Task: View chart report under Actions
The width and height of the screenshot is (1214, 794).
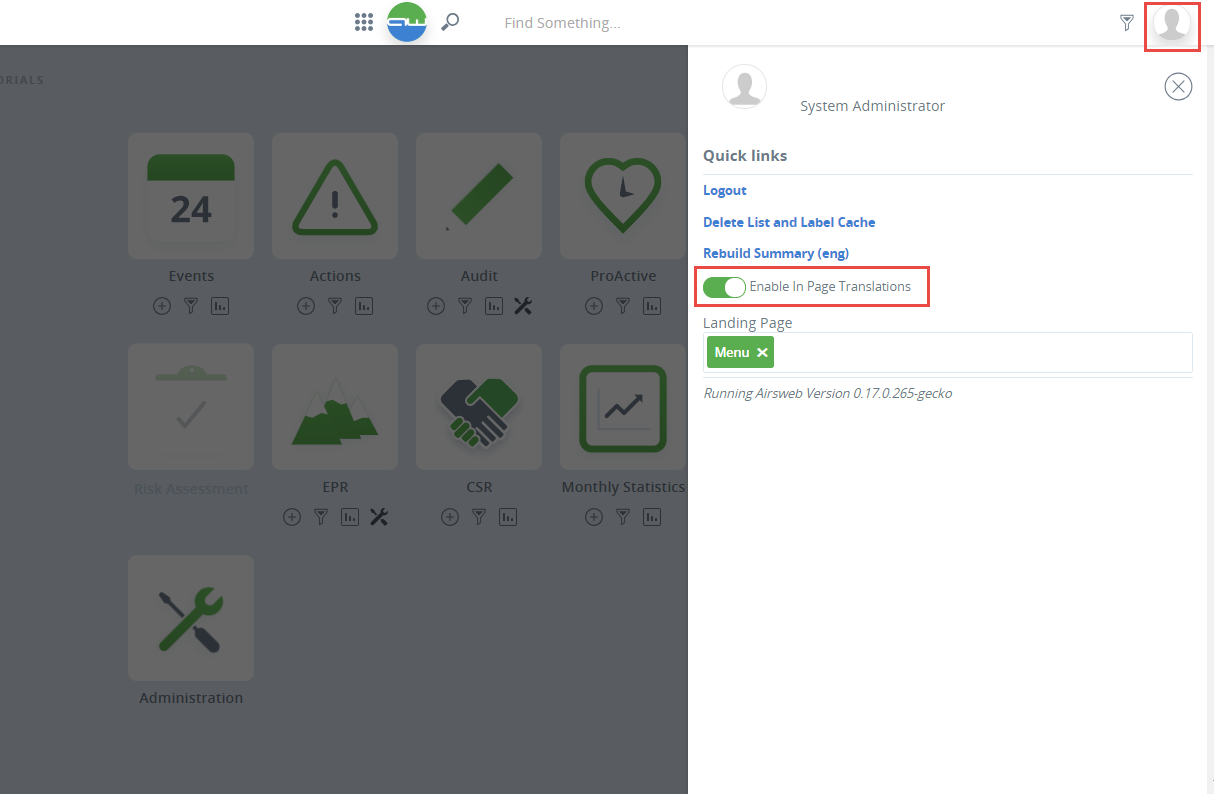Action: click(364, 306)
